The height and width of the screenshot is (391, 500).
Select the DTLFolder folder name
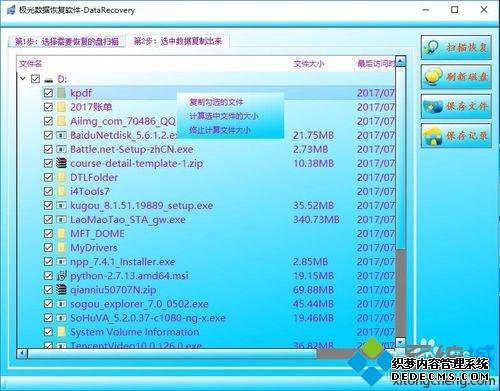click(94, 177)
